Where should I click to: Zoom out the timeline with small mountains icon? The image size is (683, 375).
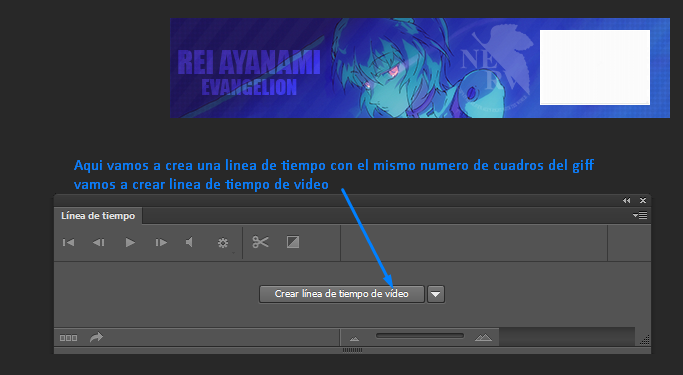tap(354, 338)
